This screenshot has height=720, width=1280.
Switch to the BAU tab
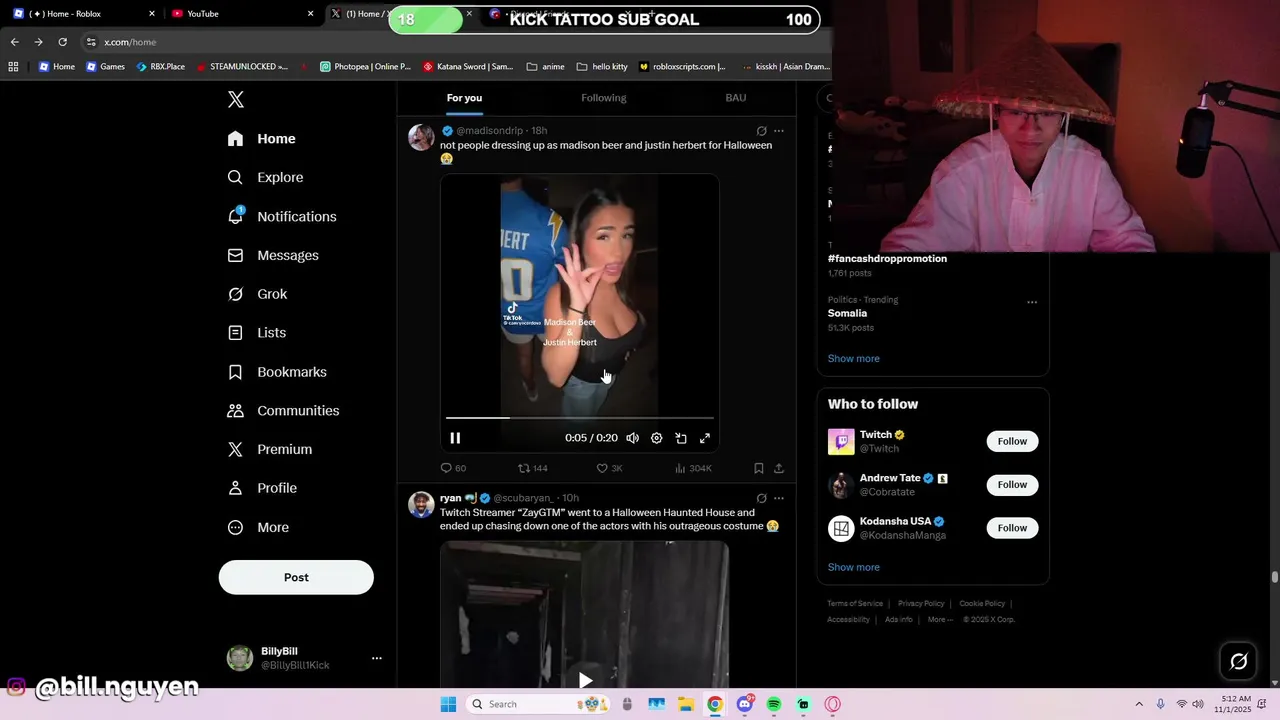coord(736,98)
